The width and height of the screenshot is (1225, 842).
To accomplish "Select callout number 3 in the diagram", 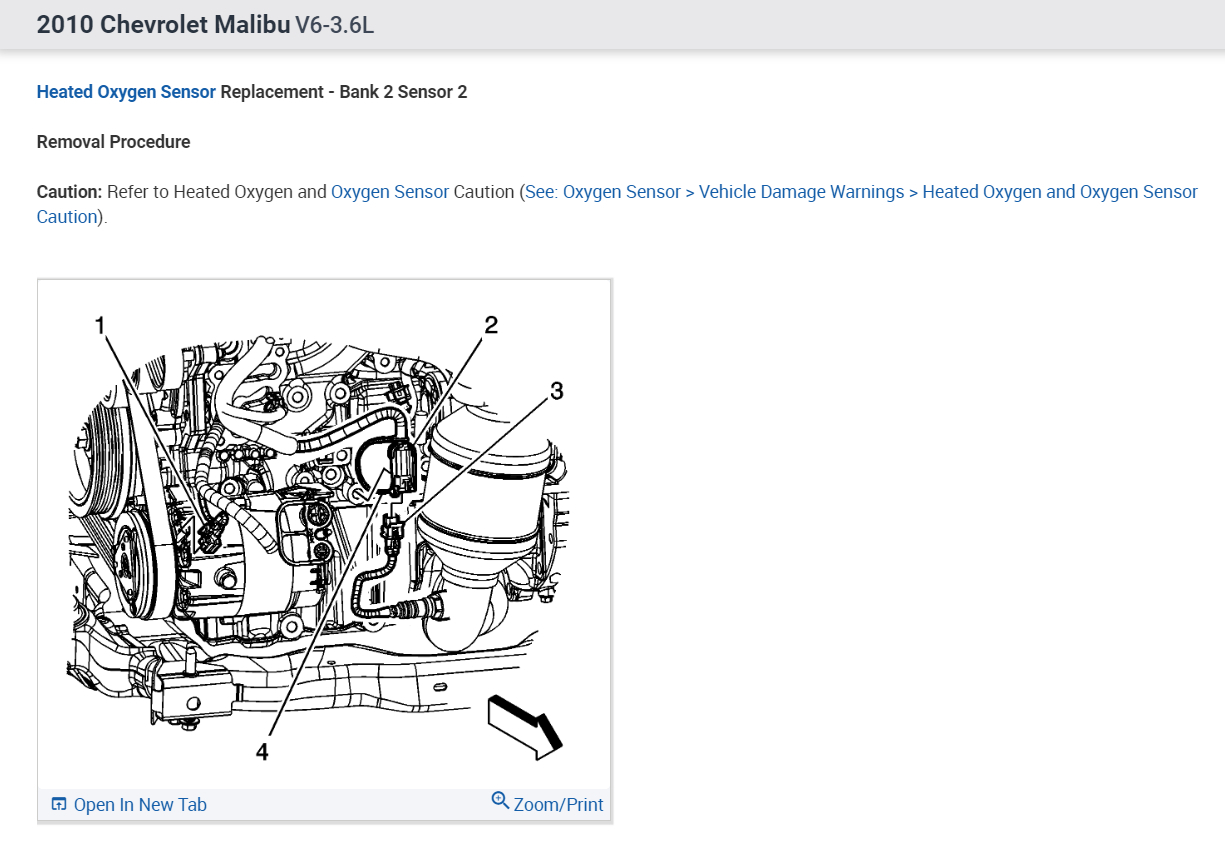I will (557, 391).
